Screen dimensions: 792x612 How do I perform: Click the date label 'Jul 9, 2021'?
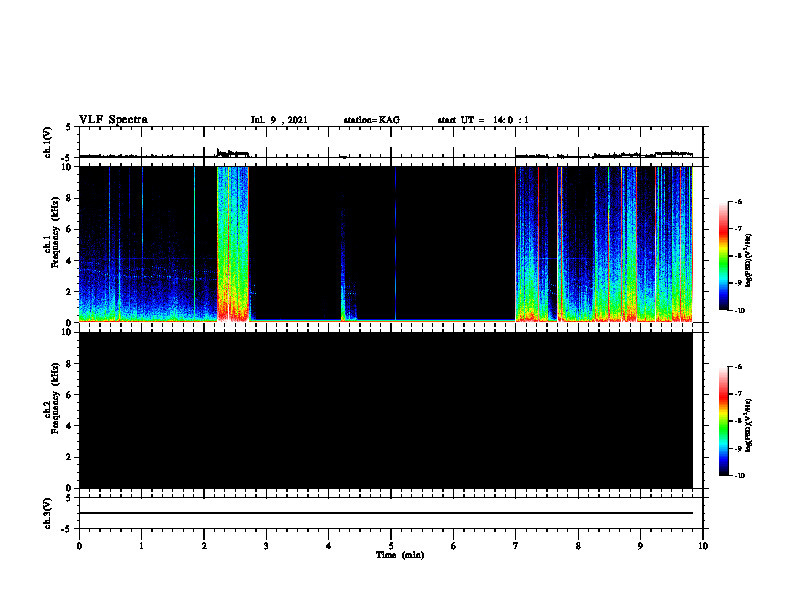[279, 120]
